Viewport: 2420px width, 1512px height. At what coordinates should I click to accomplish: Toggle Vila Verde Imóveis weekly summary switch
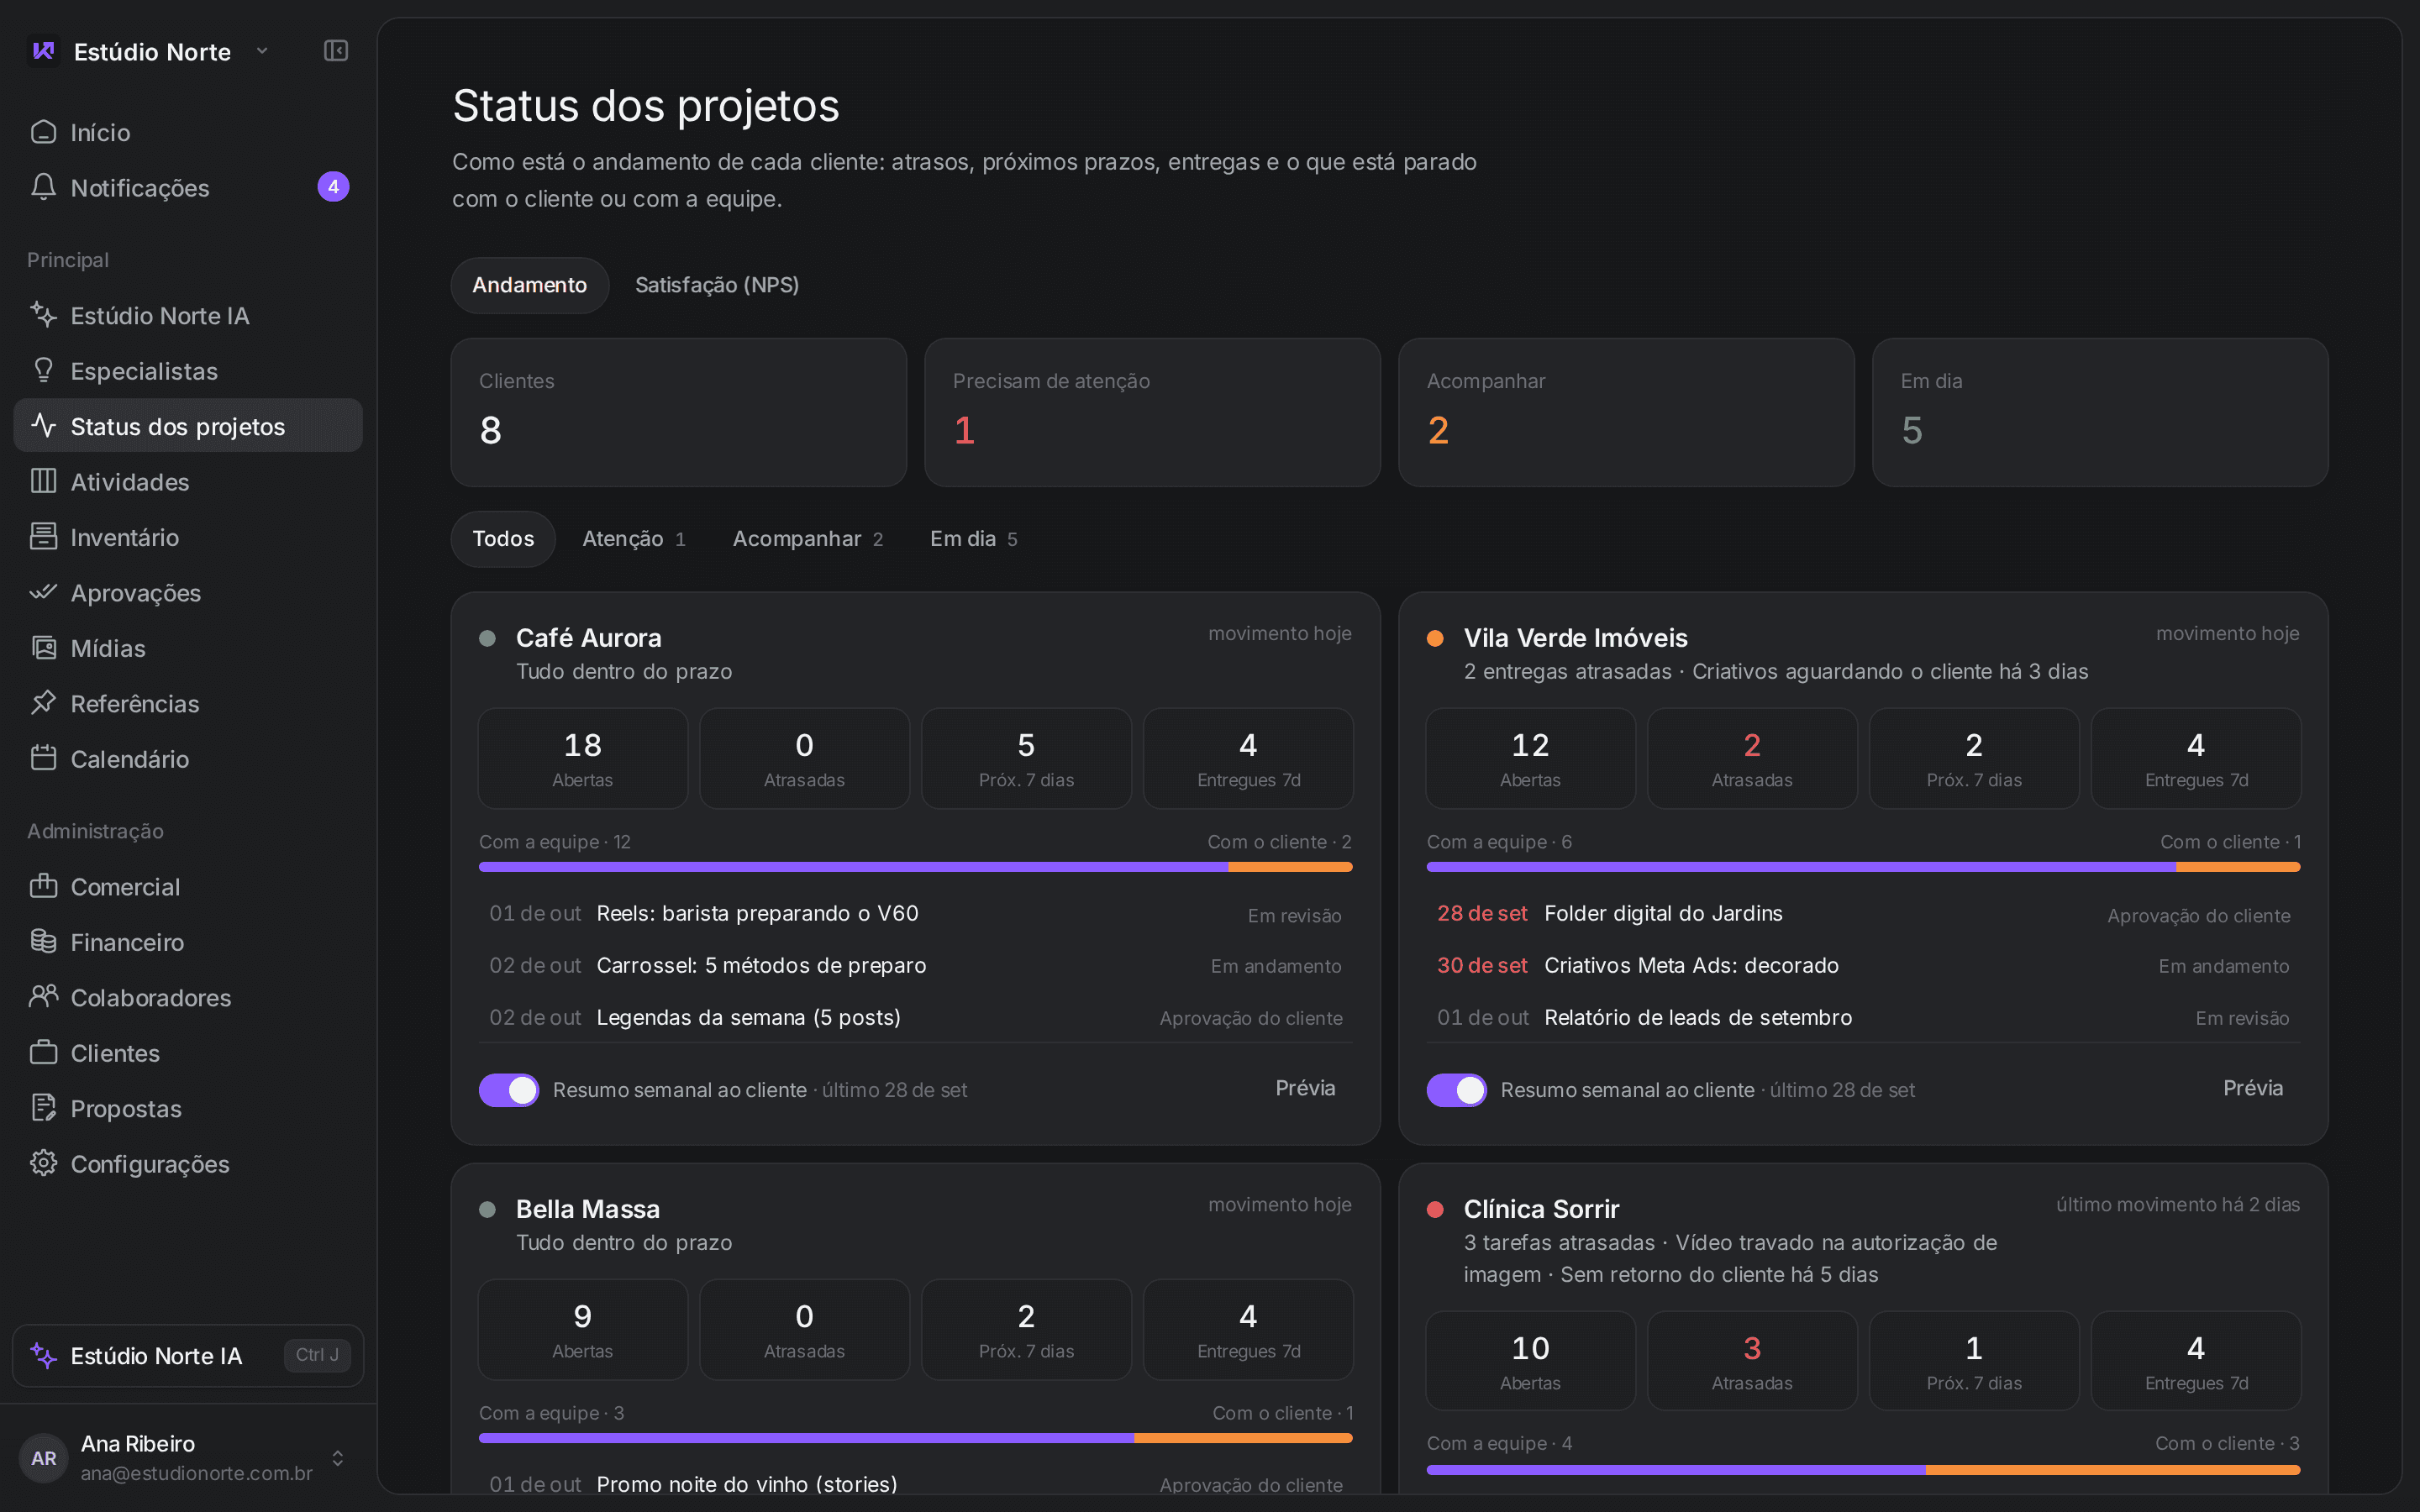(1457, 1090)
